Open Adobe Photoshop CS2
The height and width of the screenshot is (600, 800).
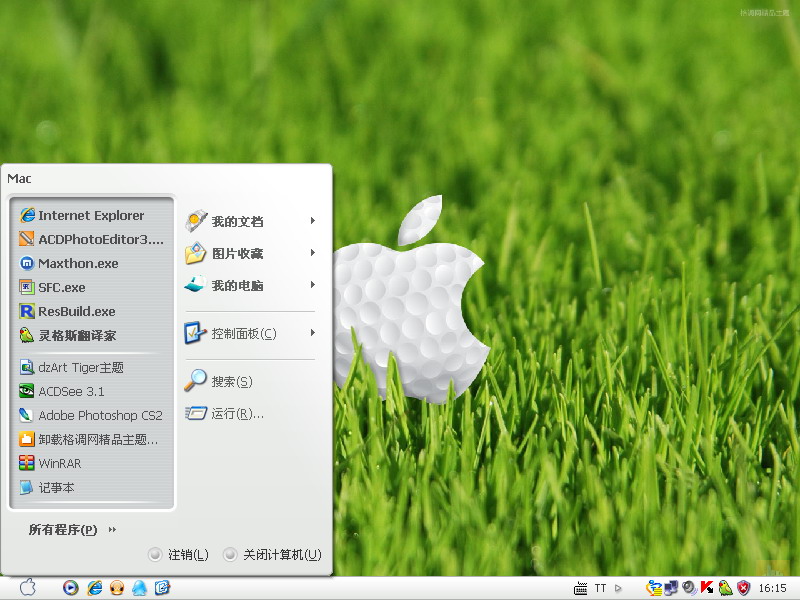pyautogui.click(x=92, y=415)
